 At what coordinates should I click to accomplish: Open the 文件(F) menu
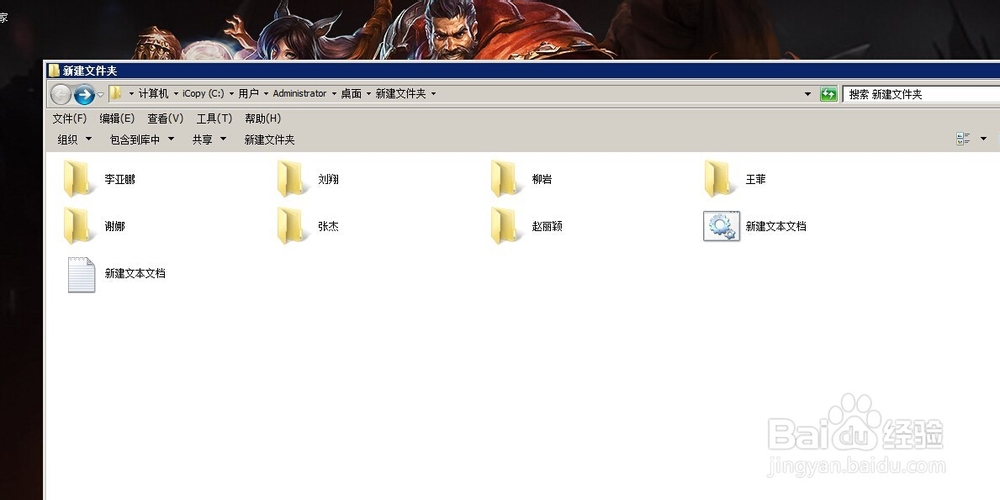70,119
